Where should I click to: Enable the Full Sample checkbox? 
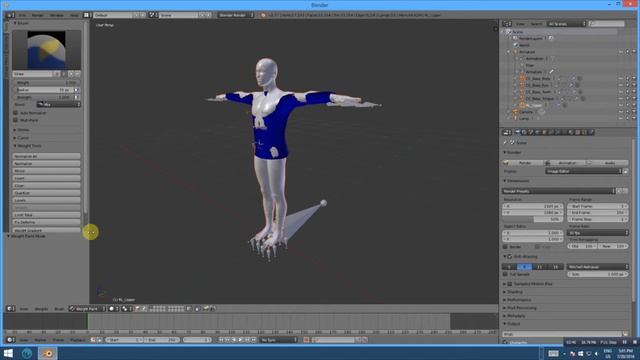click(505, 274)
